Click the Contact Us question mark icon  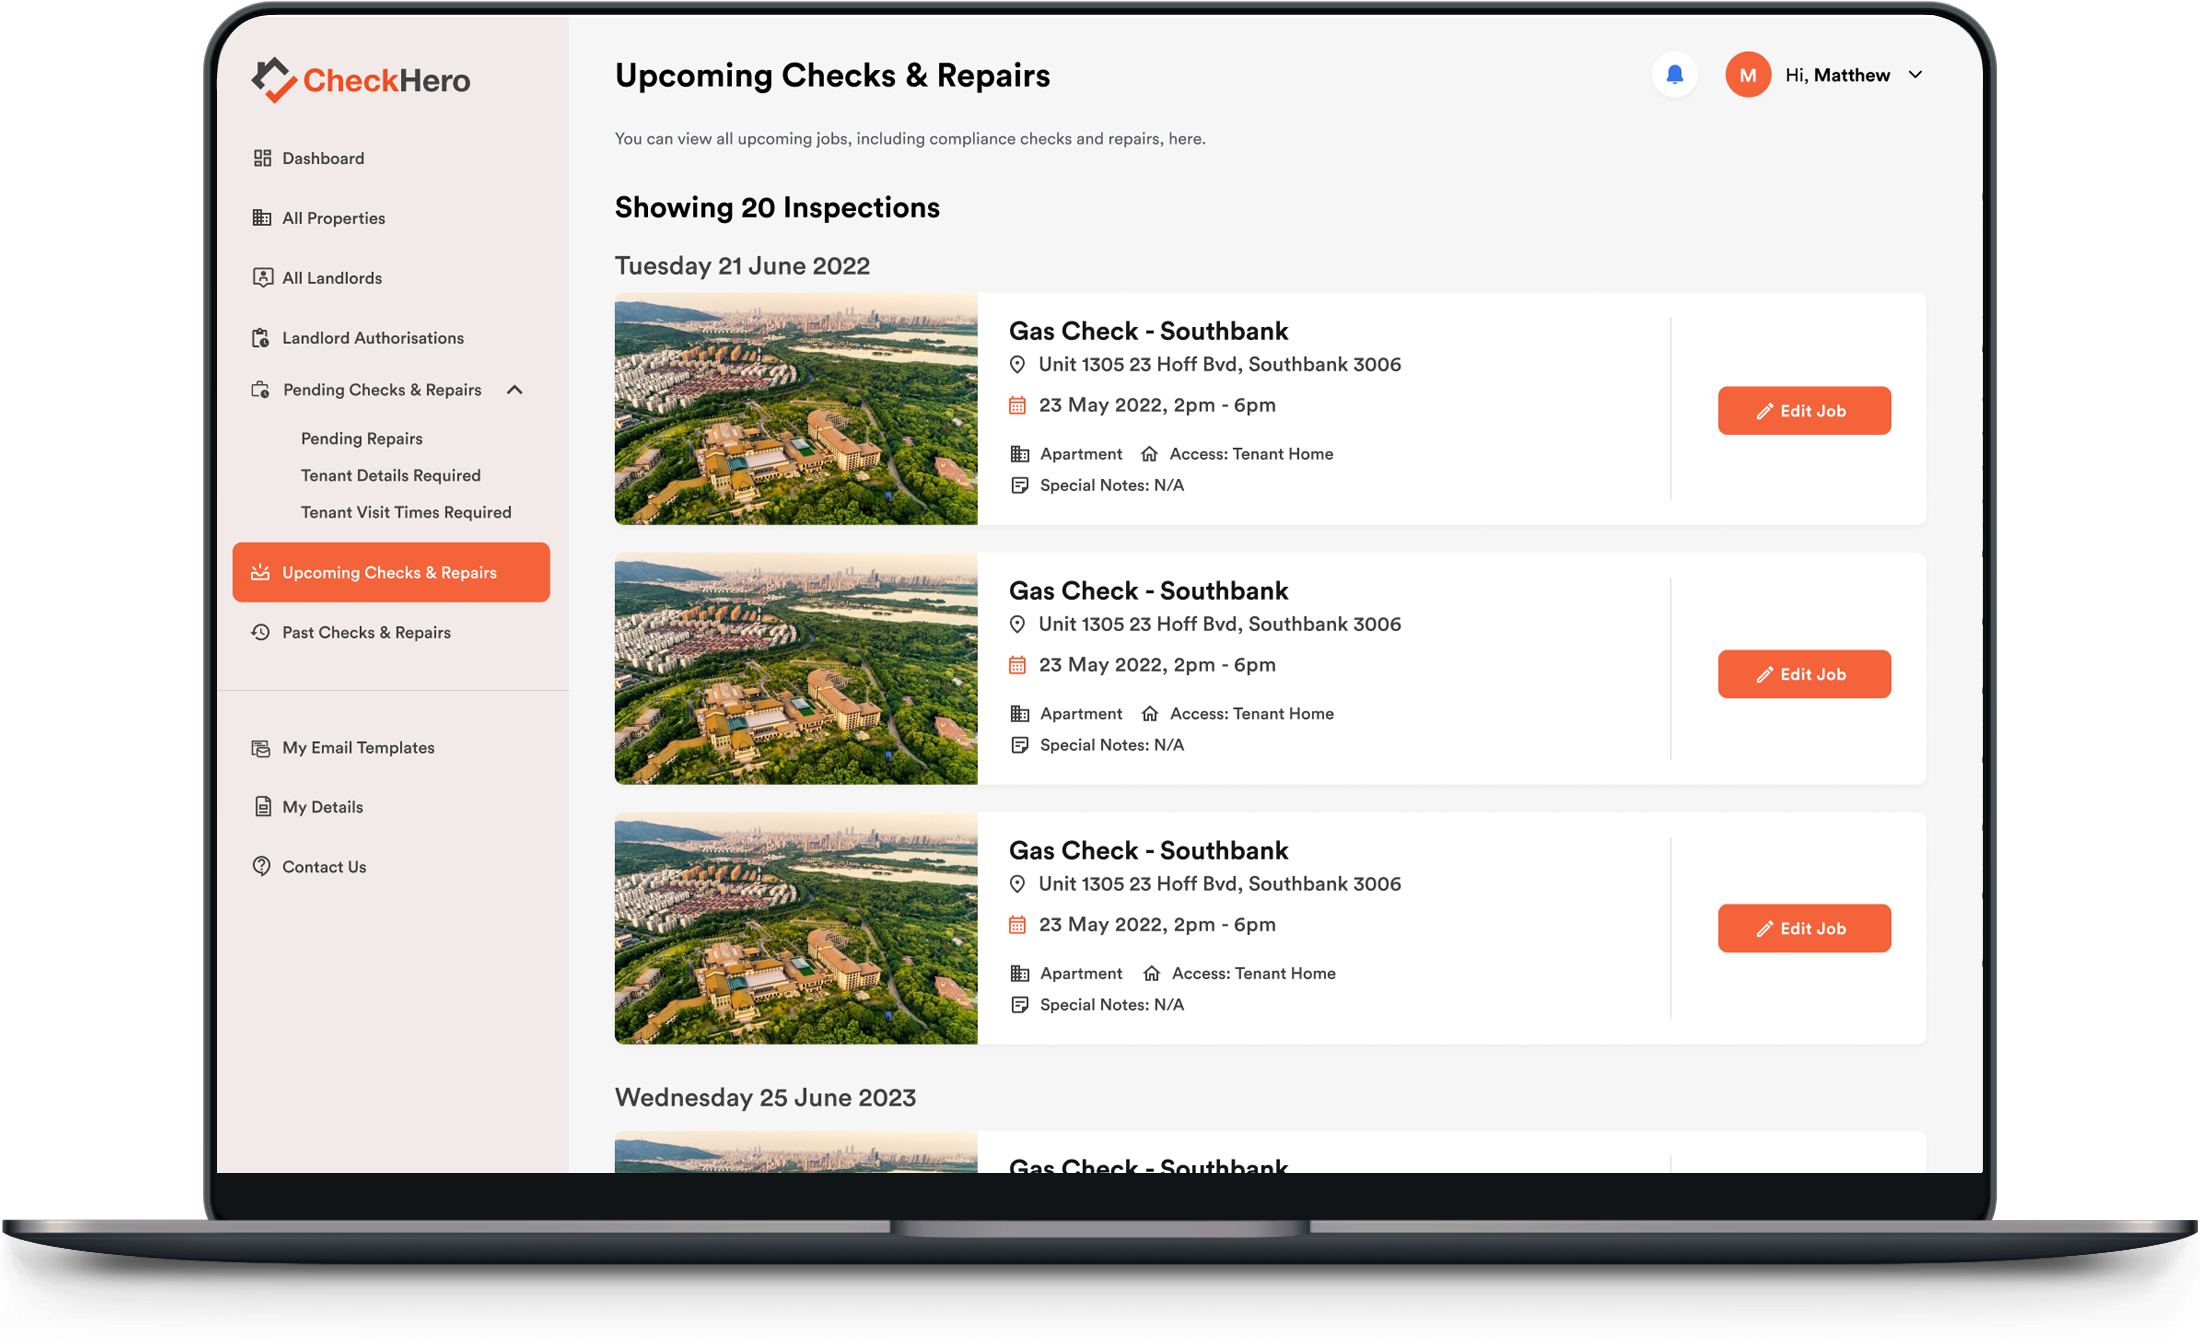click(261, 866)
